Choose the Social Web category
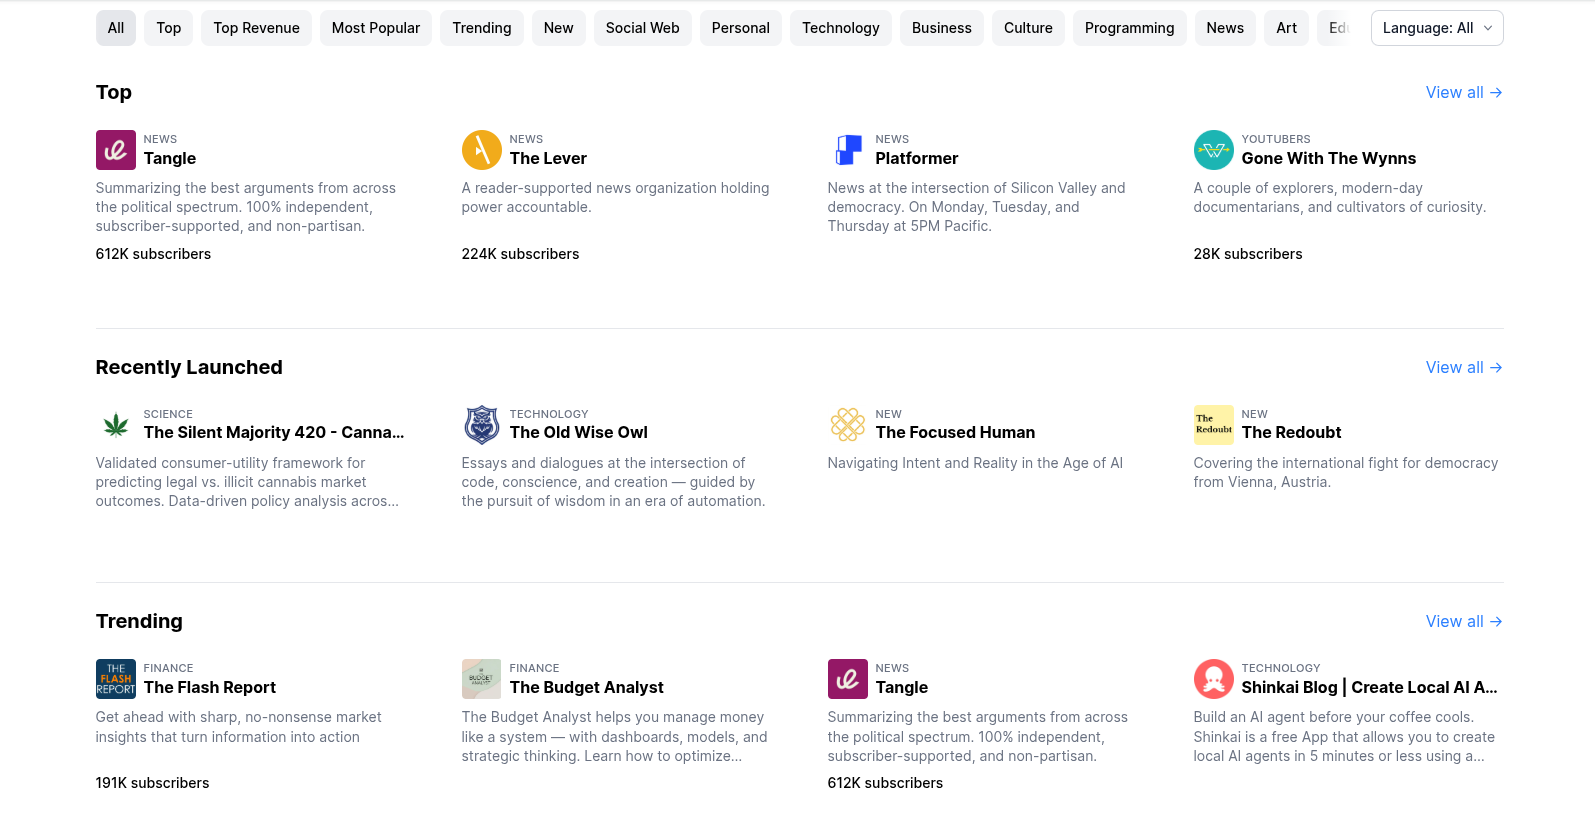 pos(643,28)
